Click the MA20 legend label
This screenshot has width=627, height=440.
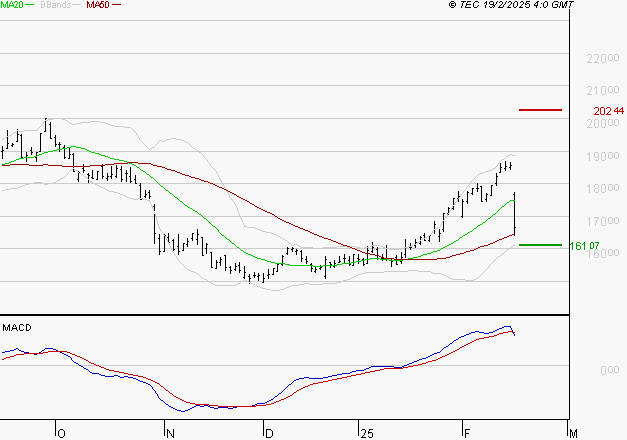(x=12, y=5)
